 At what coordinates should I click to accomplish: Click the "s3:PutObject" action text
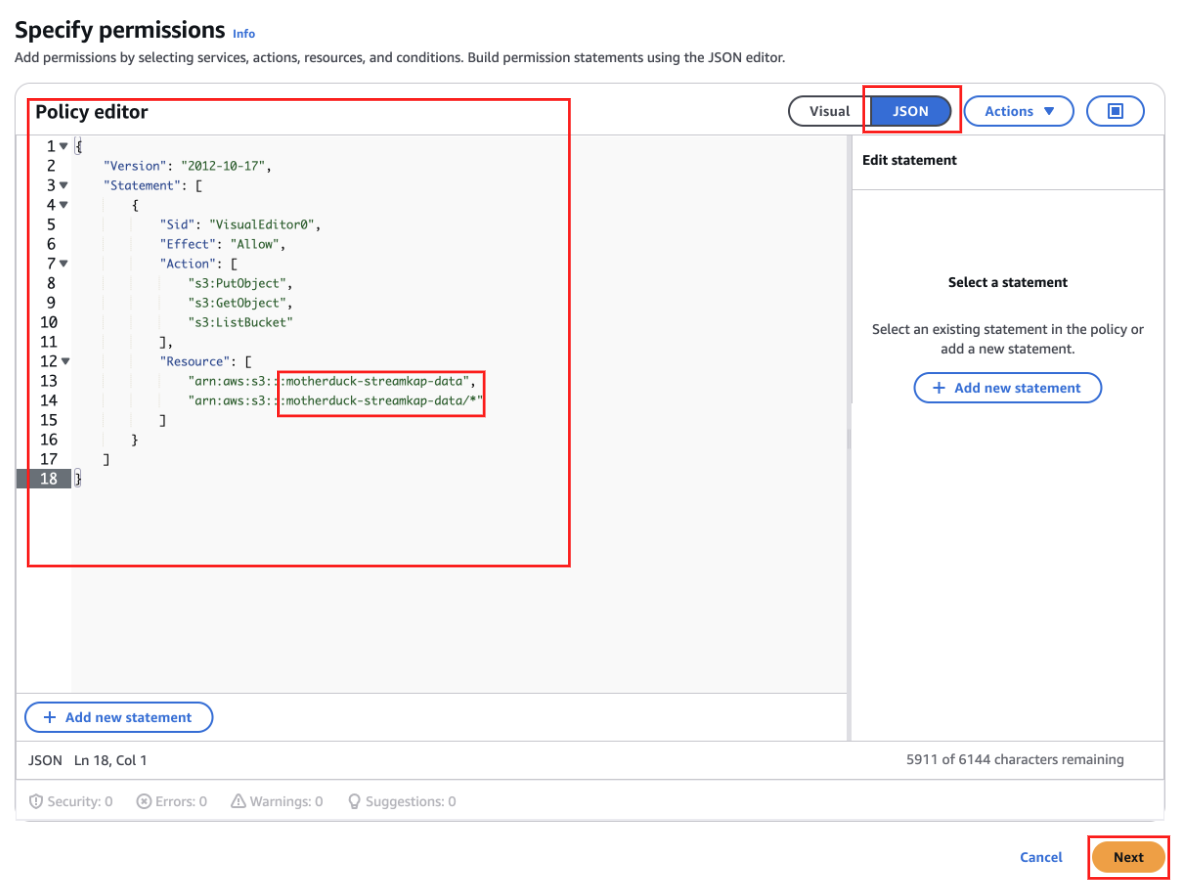tap(240, 283)
